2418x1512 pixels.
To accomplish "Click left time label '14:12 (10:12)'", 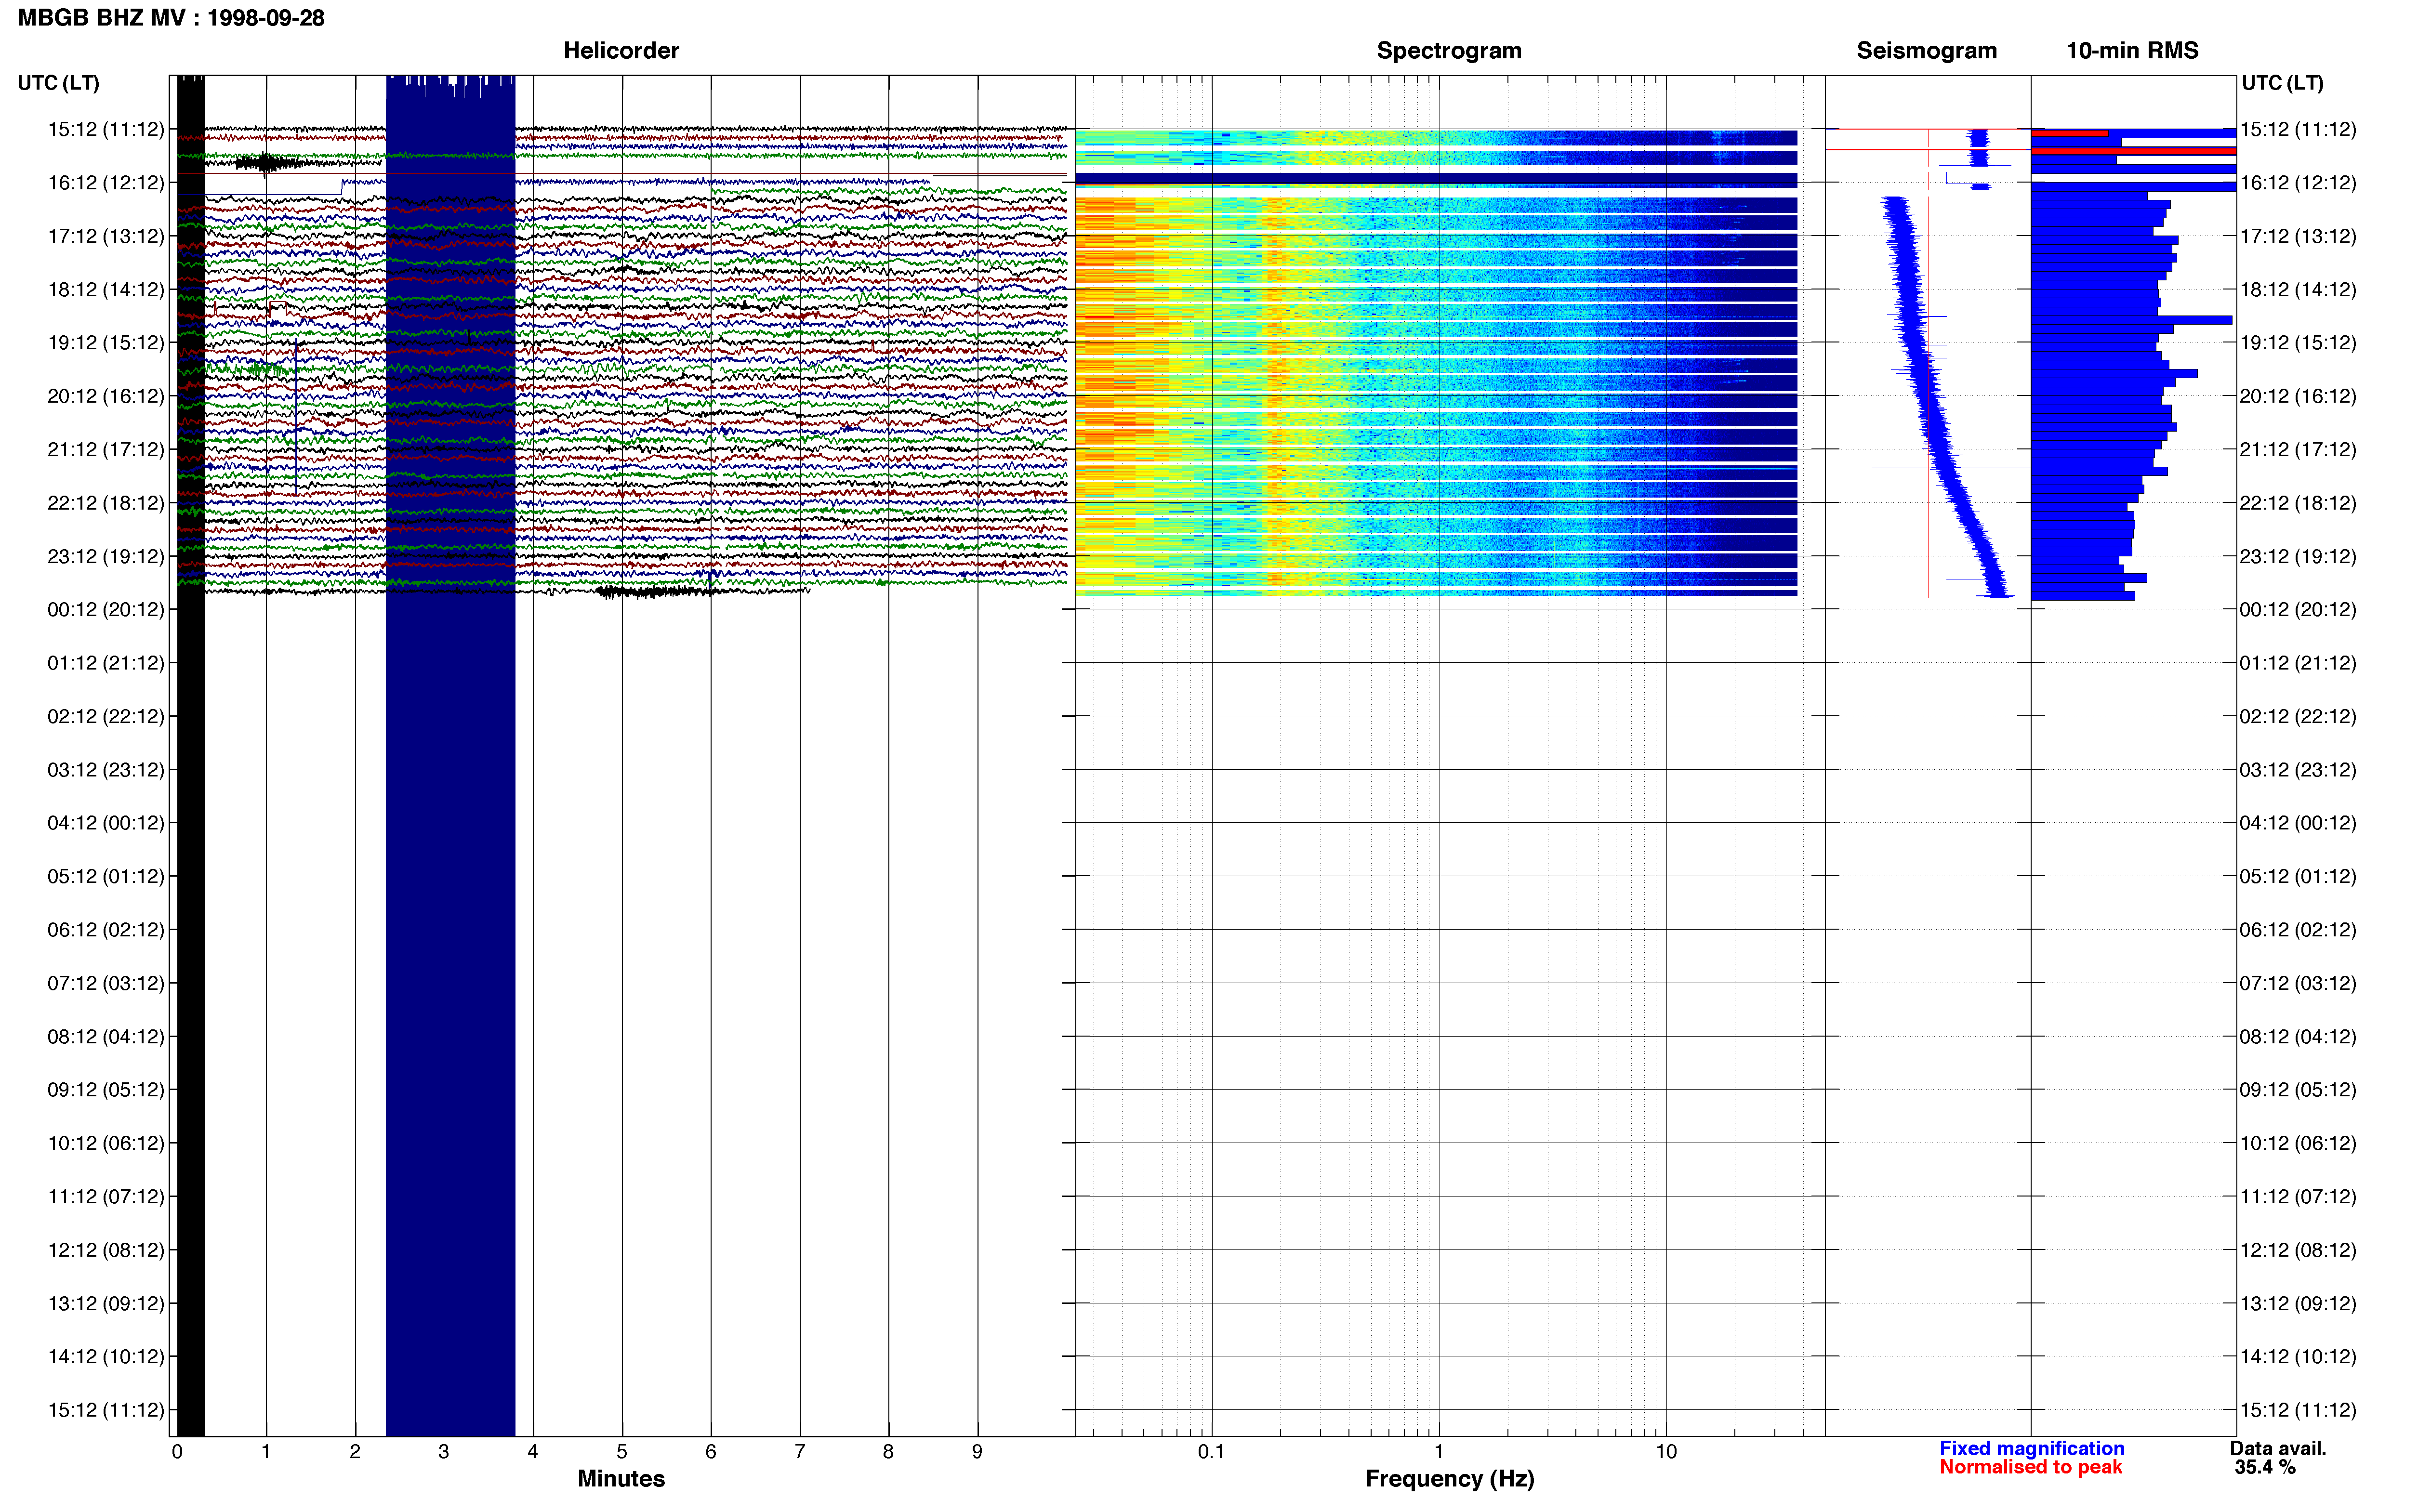I will pyautogui.click(x=106, y=1357).
